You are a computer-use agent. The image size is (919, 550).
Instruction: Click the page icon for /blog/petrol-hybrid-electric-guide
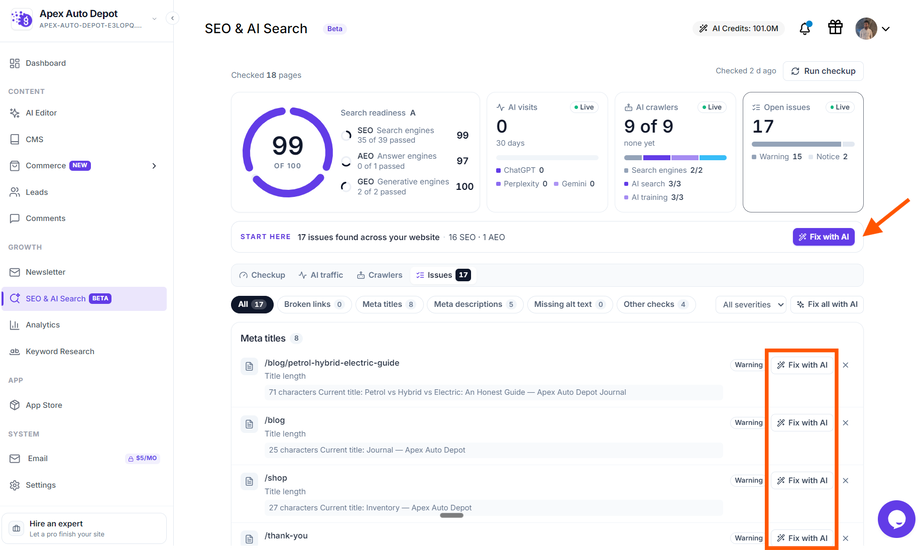coord(249,366)
